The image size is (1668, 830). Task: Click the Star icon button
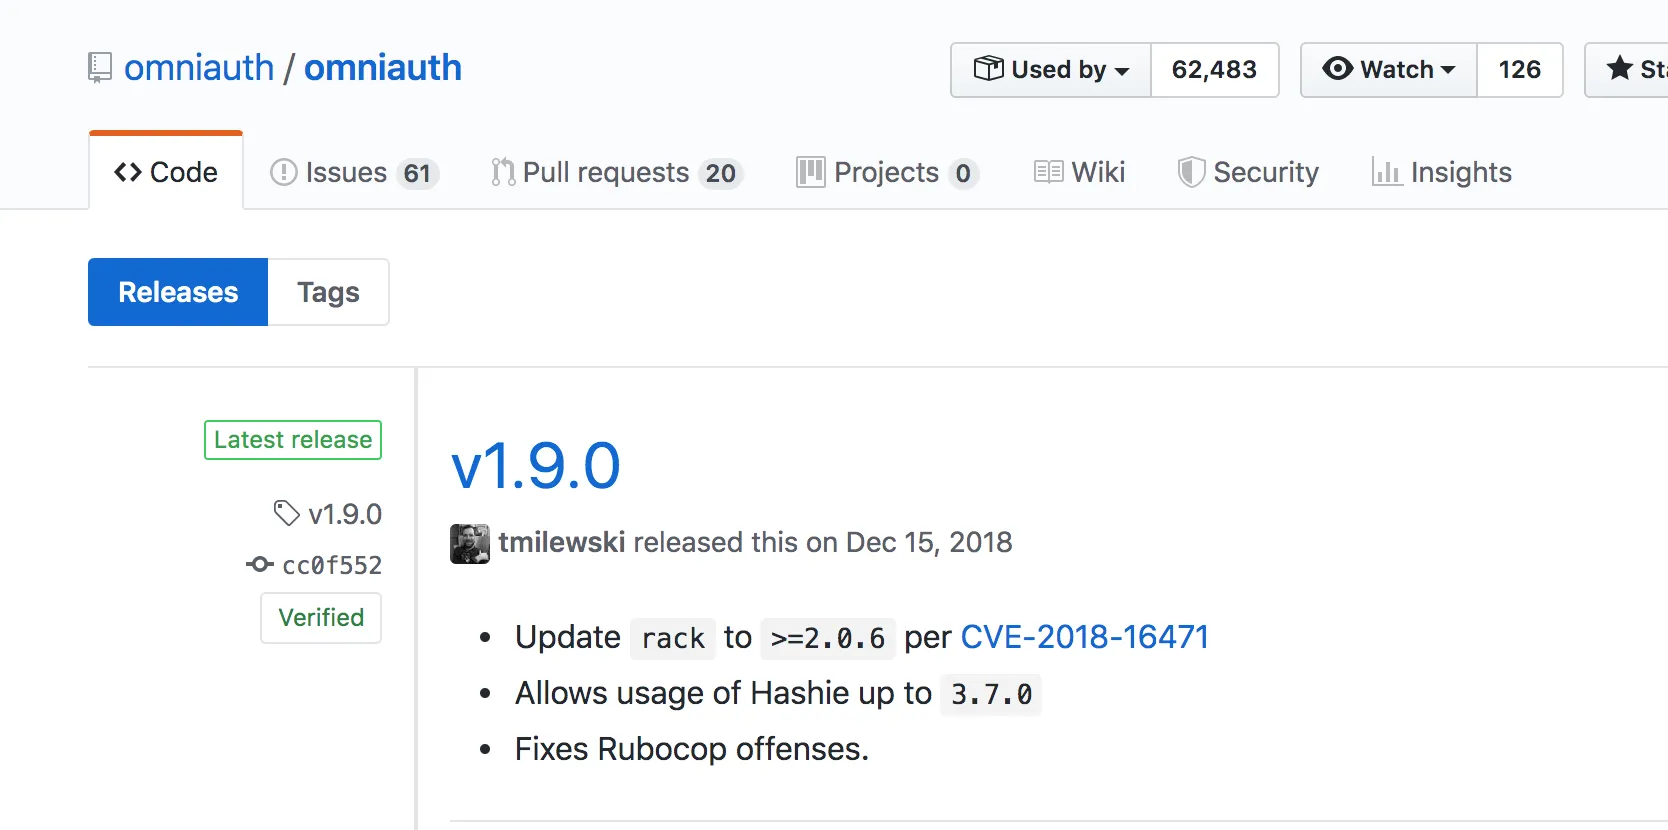pos(1620,69)
